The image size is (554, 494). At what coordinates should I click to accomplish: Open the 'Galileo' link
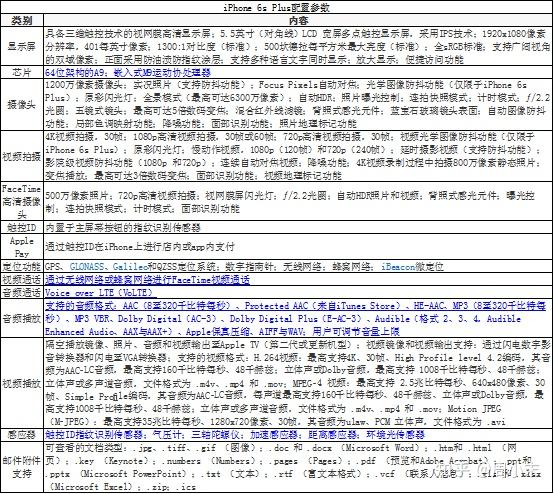pos(130,266)
